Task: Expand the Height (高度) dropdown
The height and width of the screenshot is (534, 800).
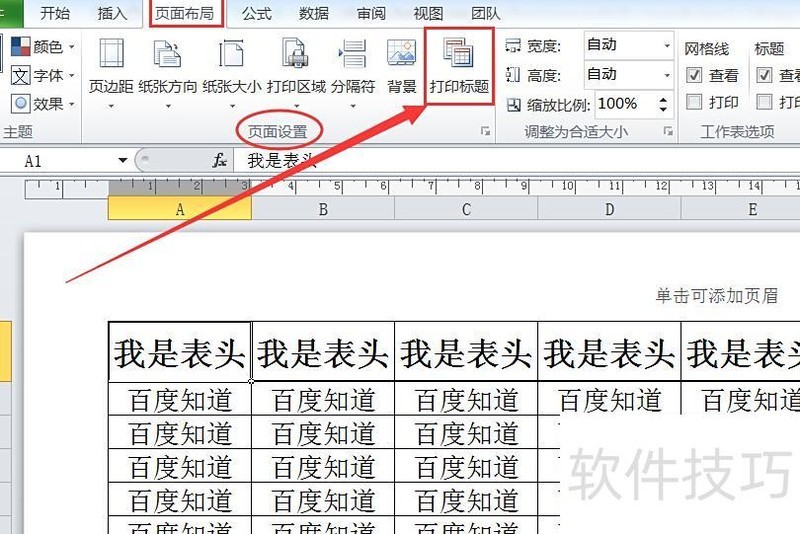Action: point(667,74)
